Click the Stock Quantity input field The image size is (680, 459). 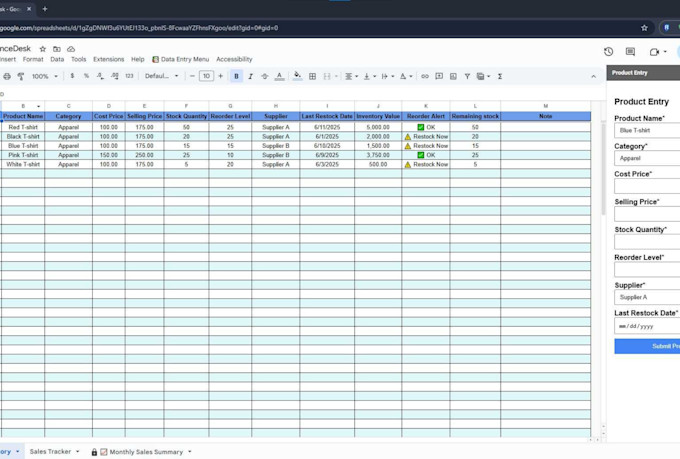point(647,242)
